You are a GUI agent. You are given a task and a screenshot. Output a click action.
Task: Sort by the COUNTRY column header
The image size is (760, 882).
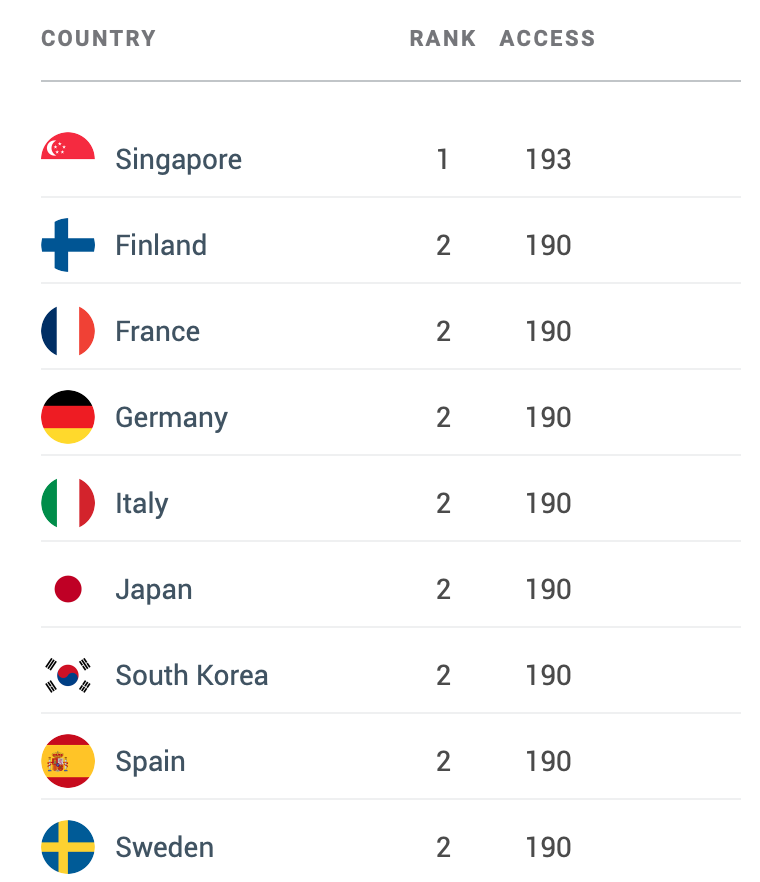[x=98, y=38]
